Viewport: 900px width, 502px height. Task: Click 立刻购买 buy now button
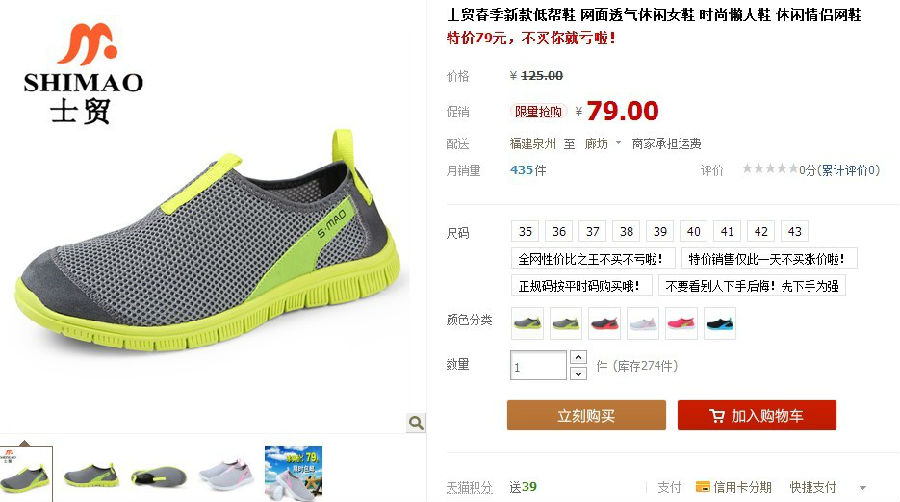(586, 415)
